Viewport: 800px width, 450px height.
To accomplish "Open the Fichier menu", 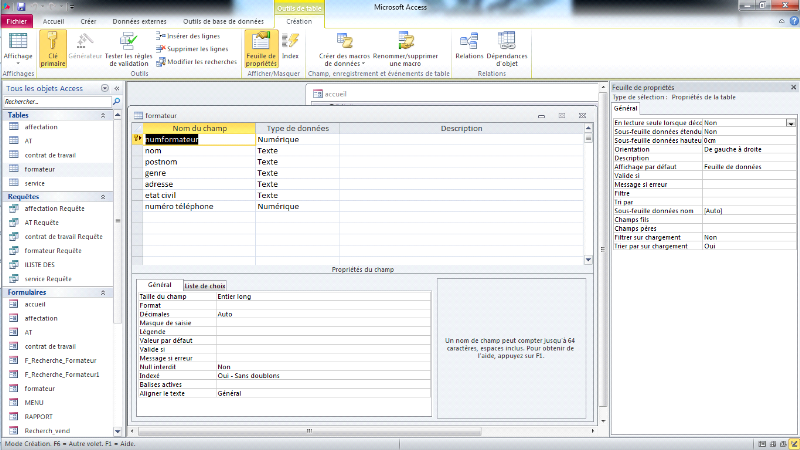I will tap(17, 20).
